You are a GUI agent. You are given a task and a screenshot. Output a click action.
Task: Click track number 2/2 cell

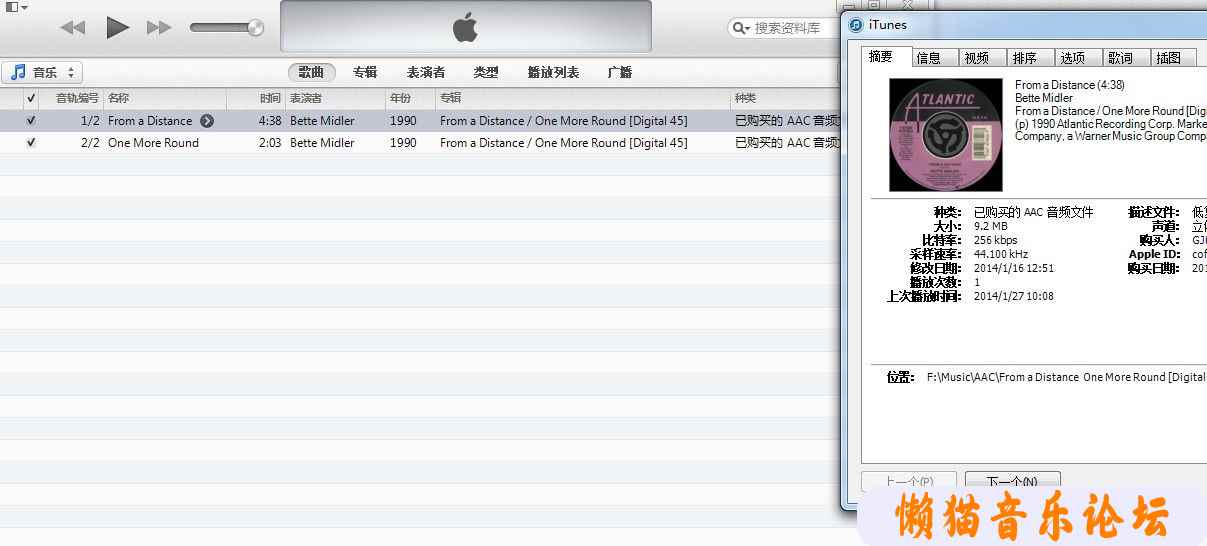(x=90, y=143)
